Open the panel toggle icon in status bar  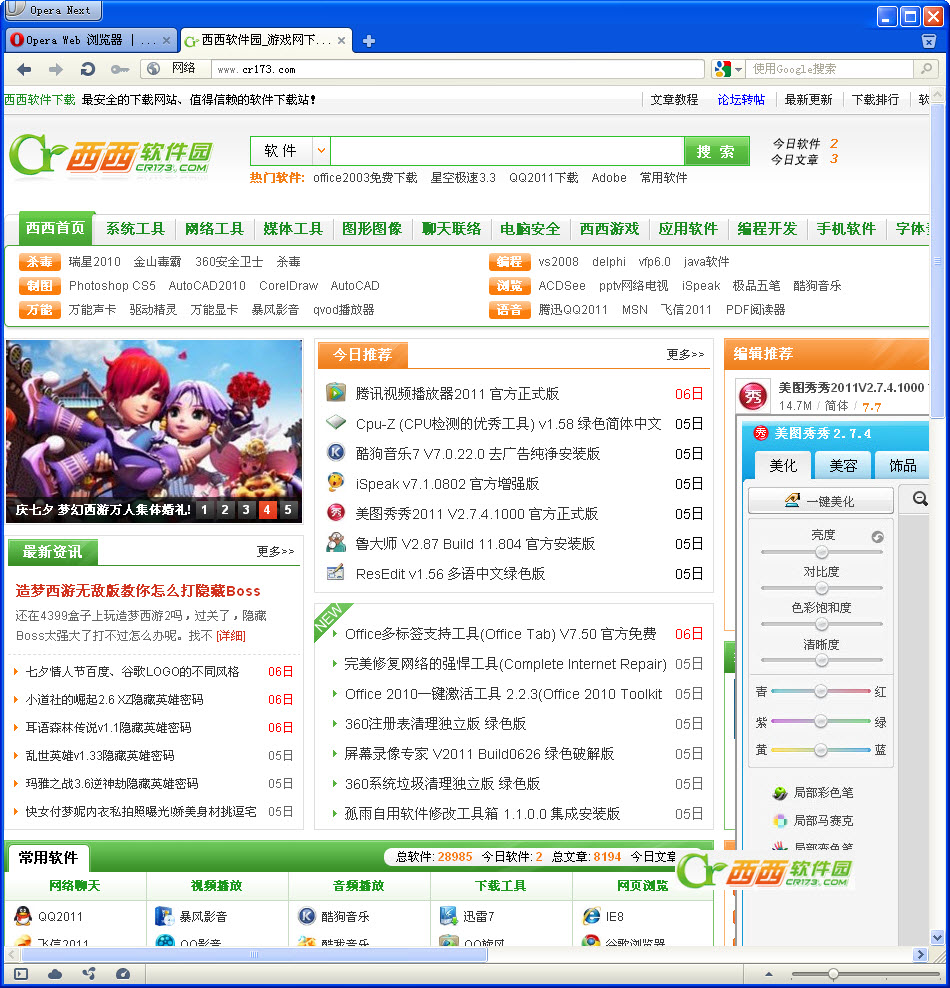click(x=21, y=974)
